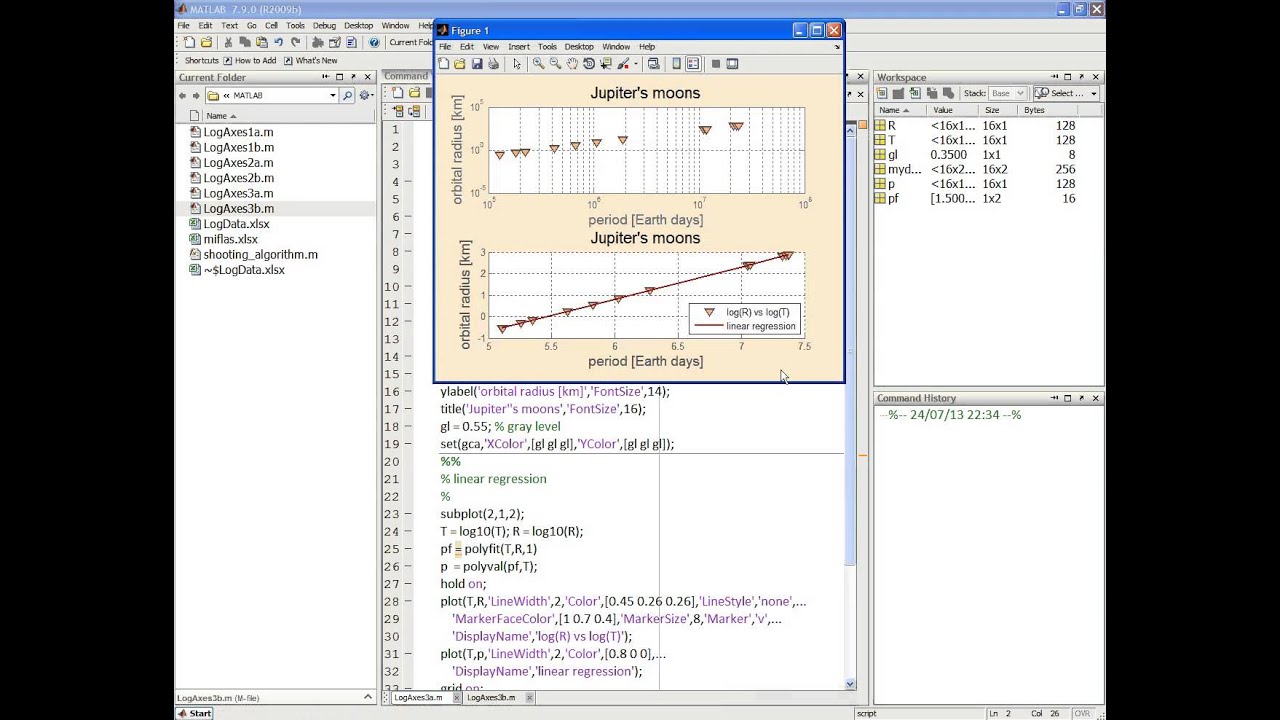The width and height of the screenshot is (1280, 720).
Task: Maximize the Current Folder panel
Action: pos(339,77)
